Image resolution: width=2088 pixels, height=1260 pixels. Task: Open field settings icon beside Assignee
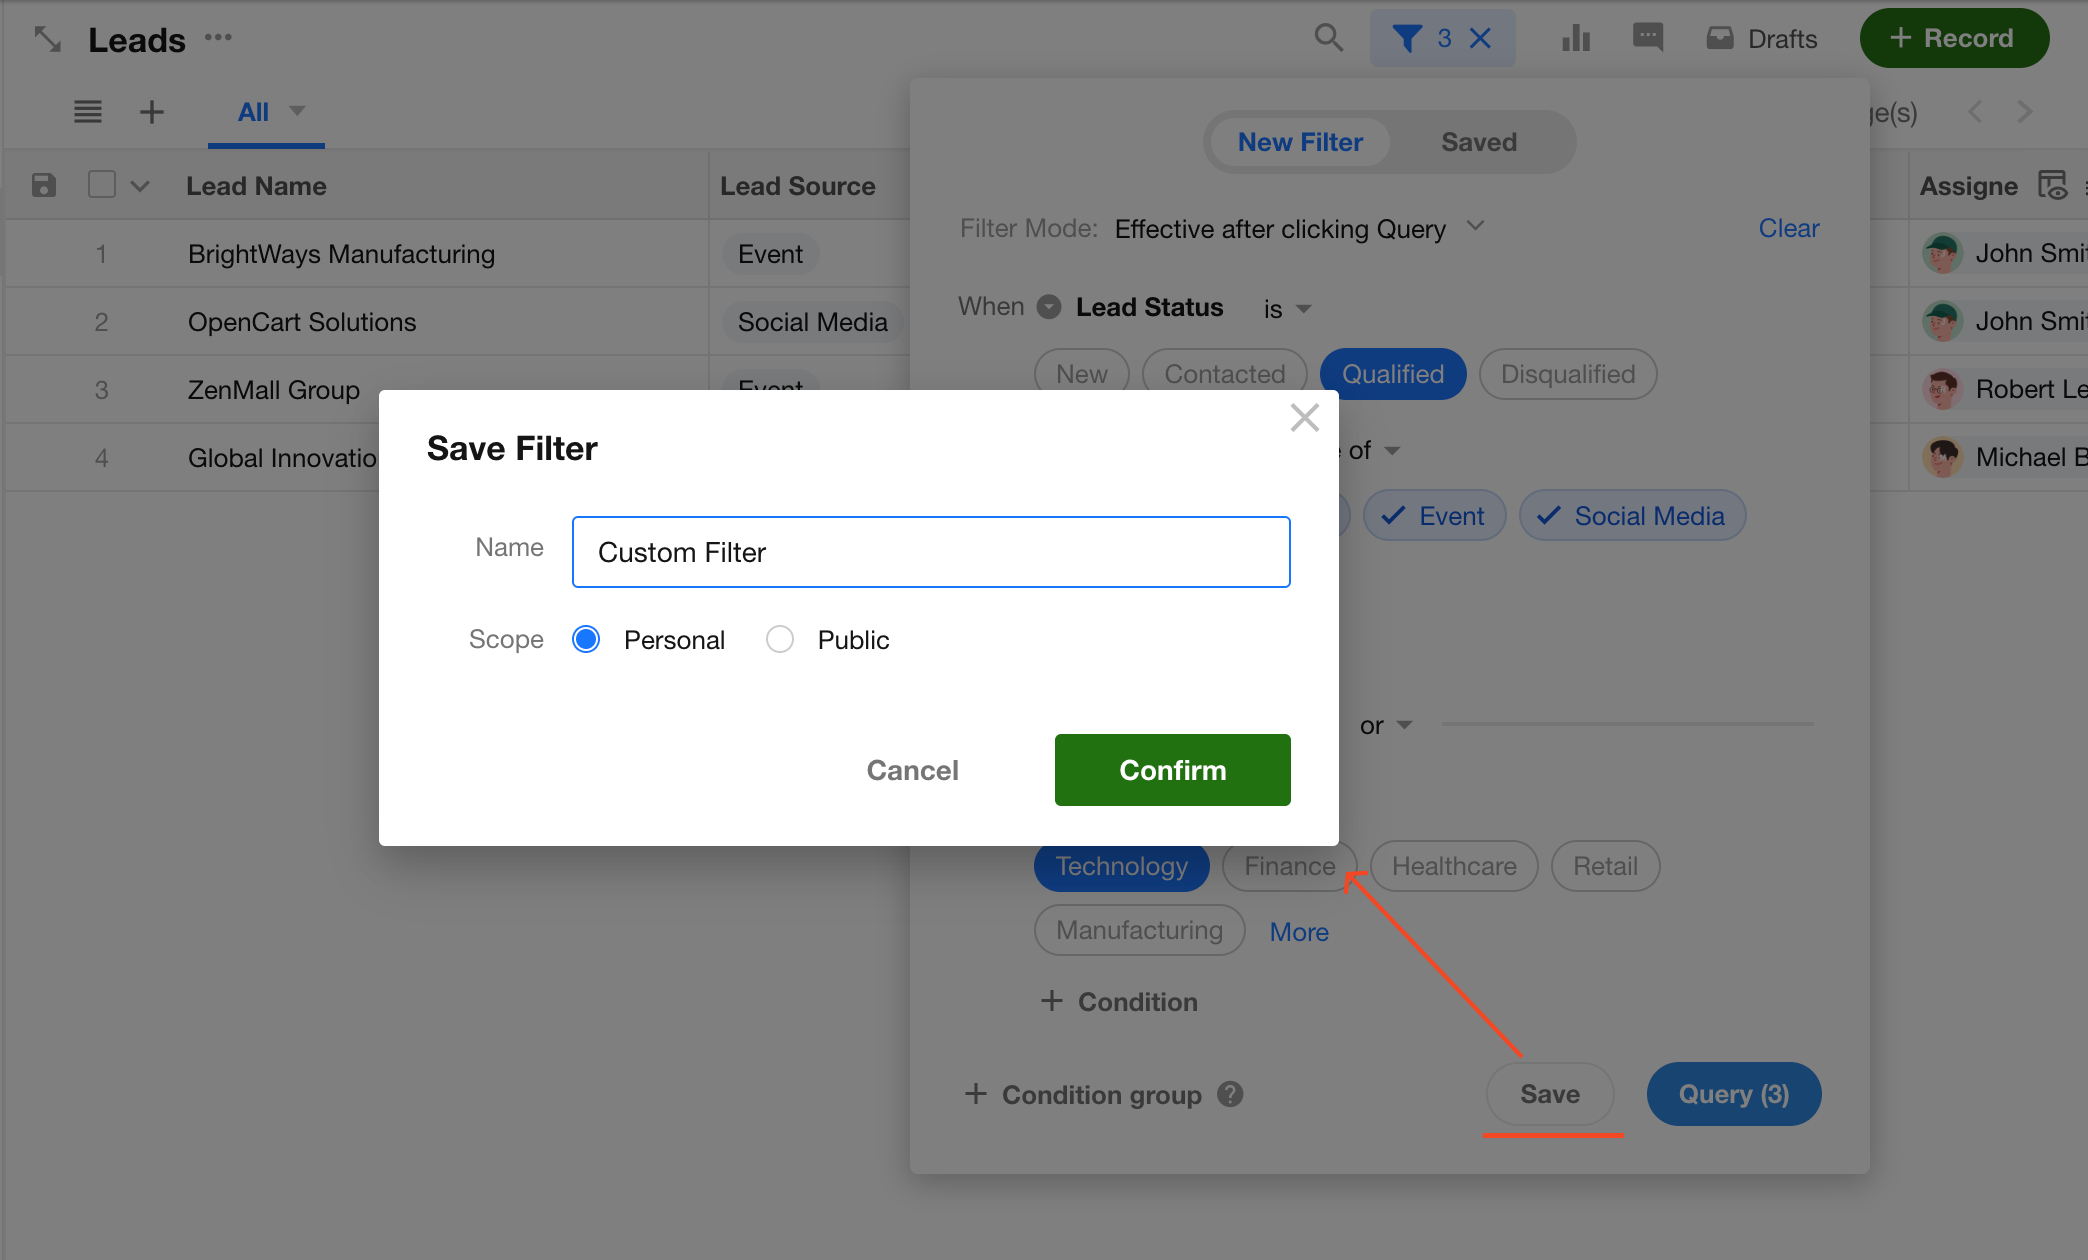point(2051,186)
